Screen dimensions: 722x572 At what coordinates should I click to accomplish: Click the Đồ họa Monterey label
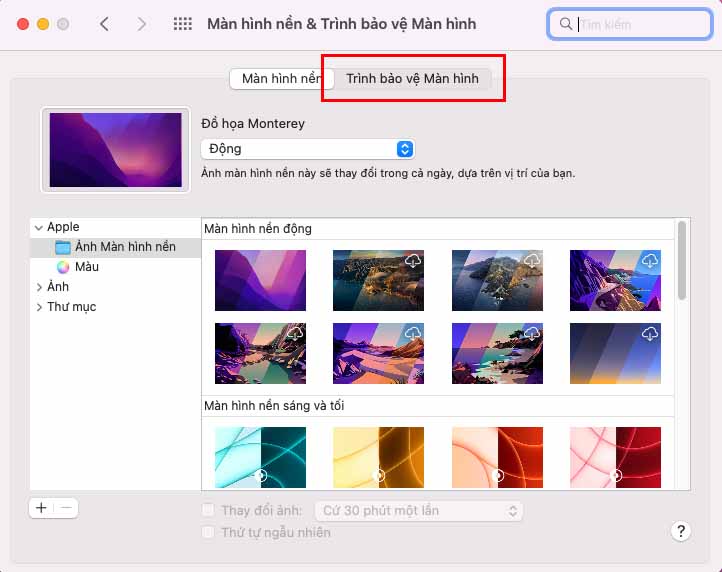(x=253, y=124)
